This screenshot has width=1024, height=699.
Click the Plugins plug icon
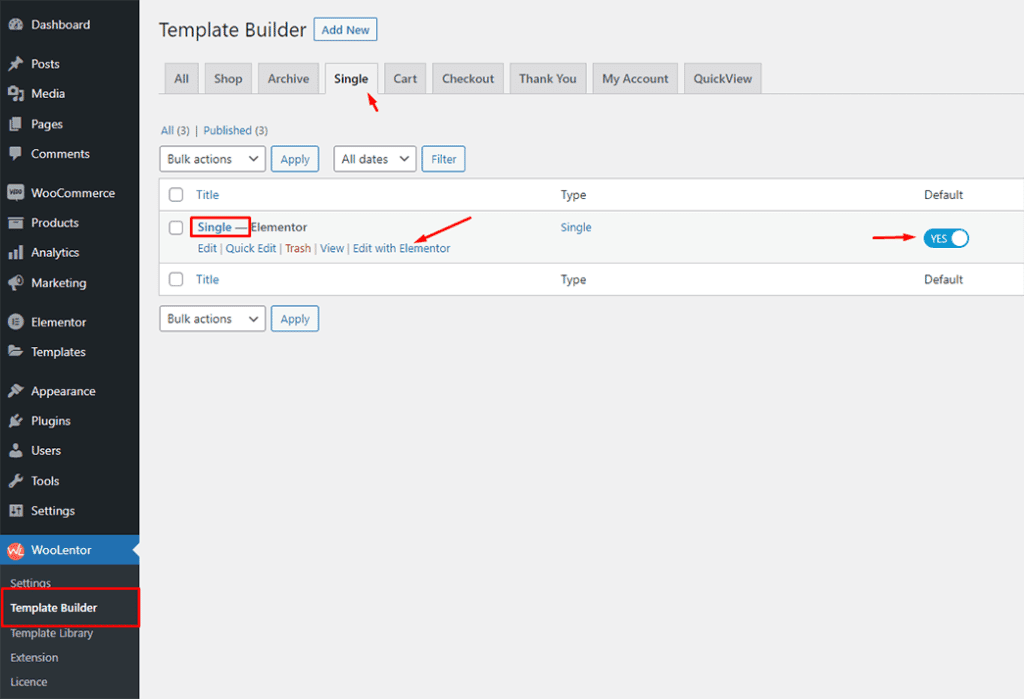16,421
